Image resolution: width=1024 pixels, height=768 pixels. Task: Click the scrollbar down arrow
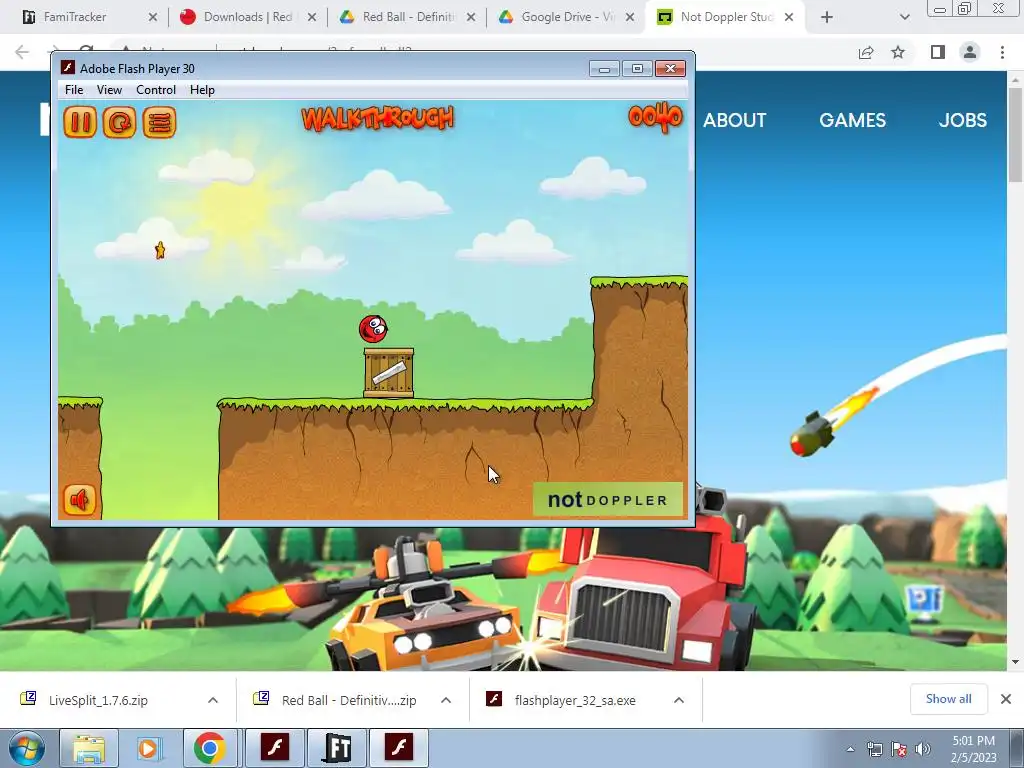click(x=1016, y=662)
